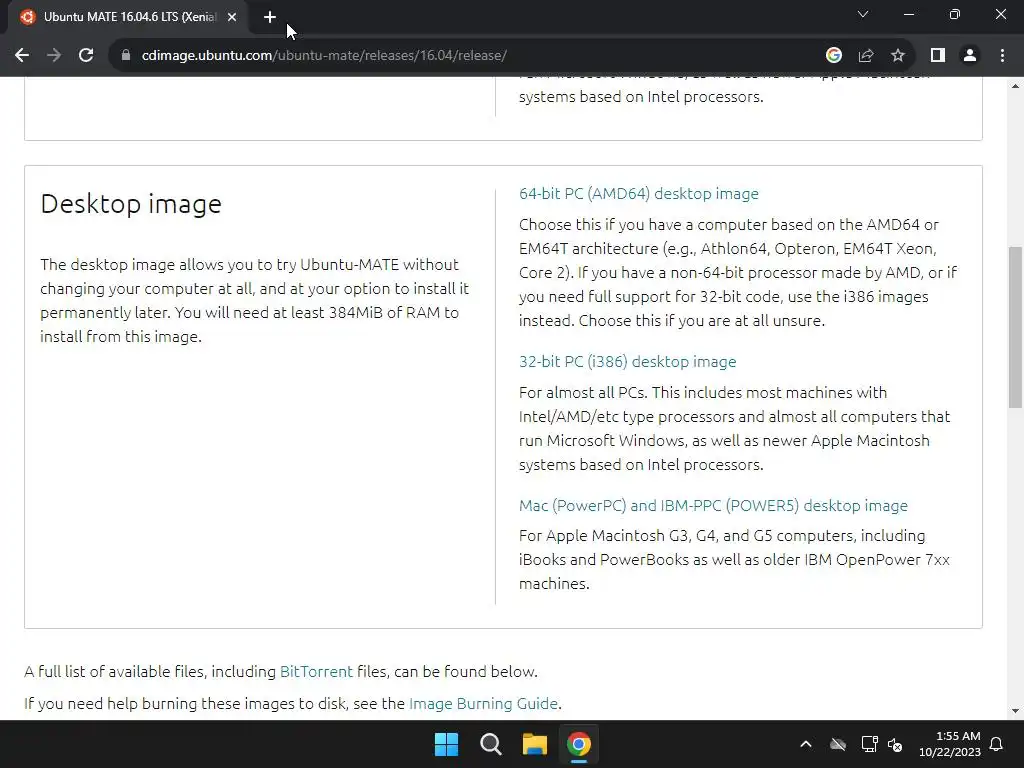This screenshot has height=768, width=1024.
Task: Open Chrome side panel
Action: pos(938,56)
